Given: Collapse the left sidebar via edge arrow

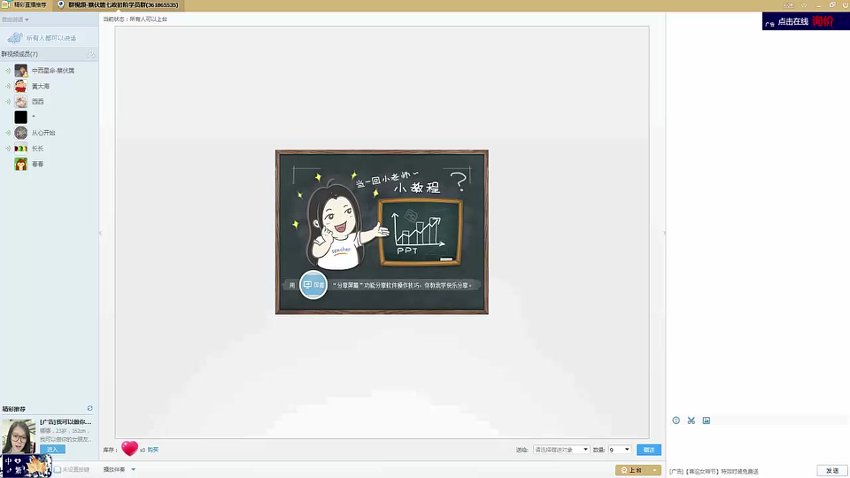Looking at the screenshot, I should [x=100, y=233].
